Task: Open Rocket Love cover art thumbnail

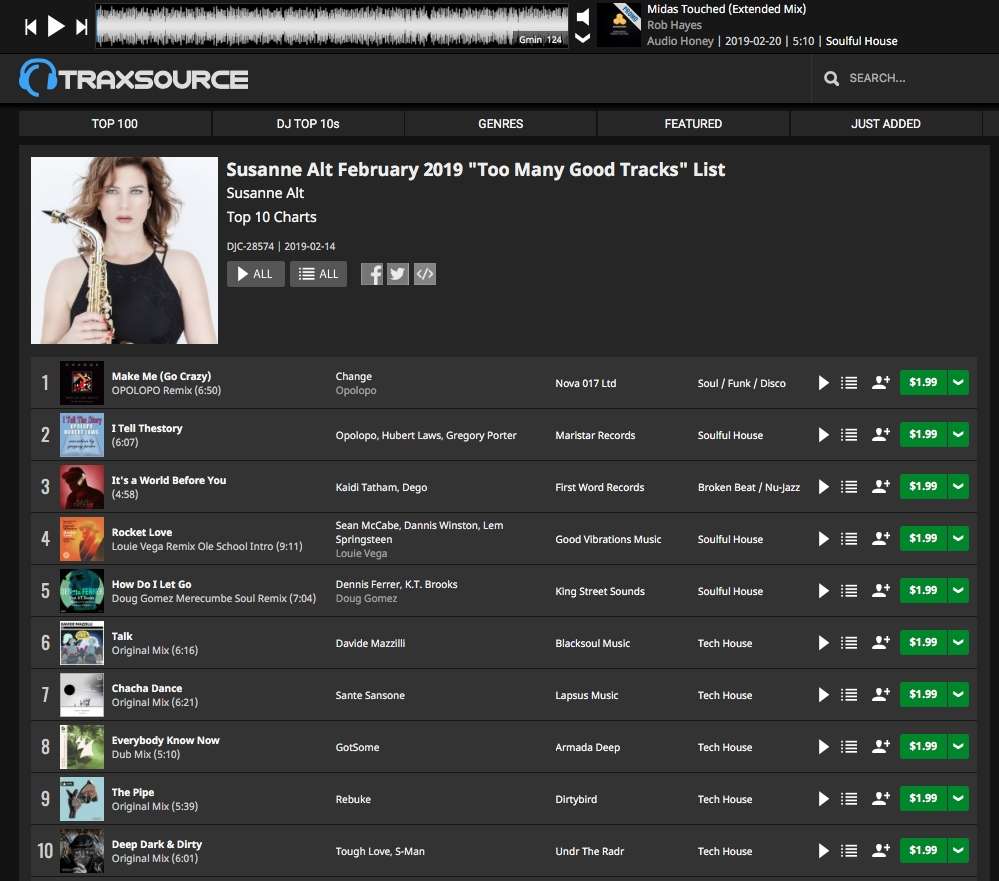Action: [x=82, y=539]
